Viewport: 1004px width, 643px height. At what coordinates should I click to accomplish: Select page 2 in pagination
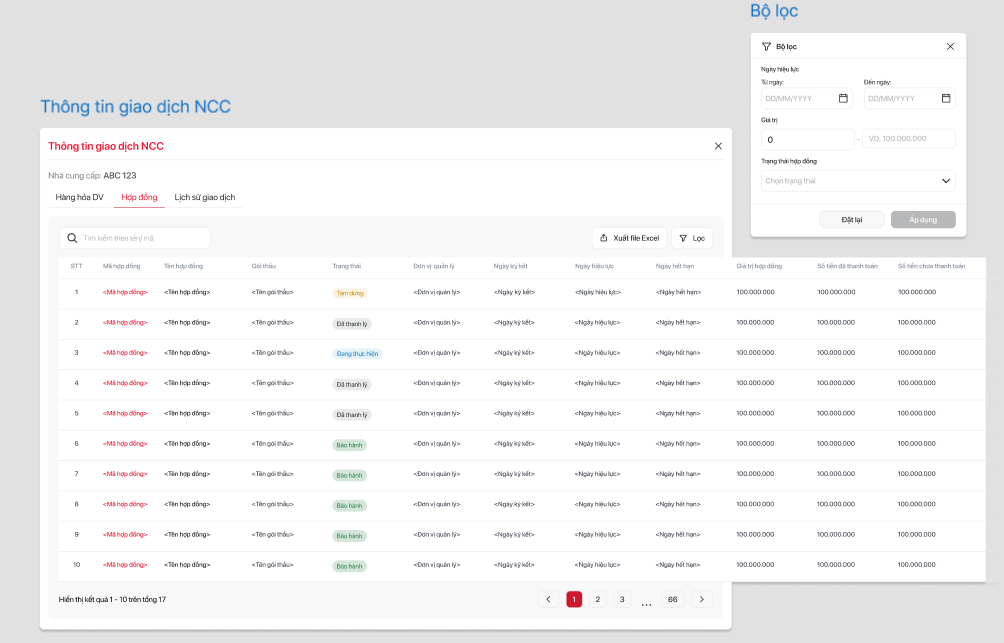click(598, 599)
